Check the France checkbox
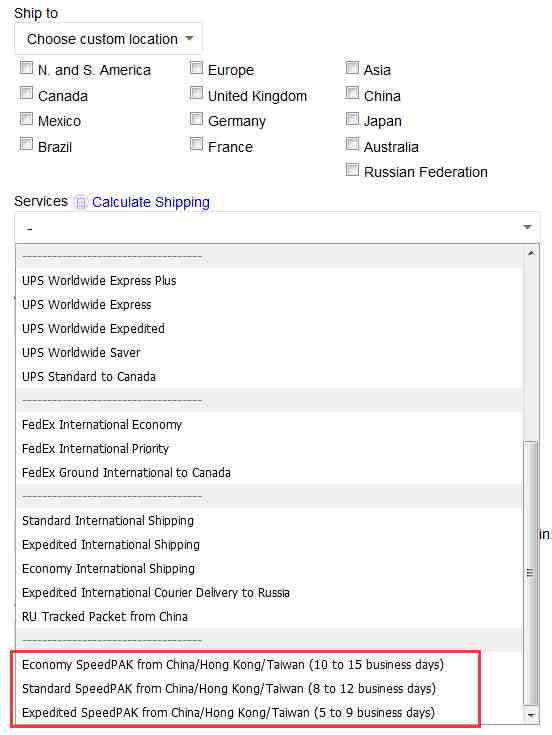Image resolution: width=552 pixels, height=735 pixels. click(x=196, y=144)
